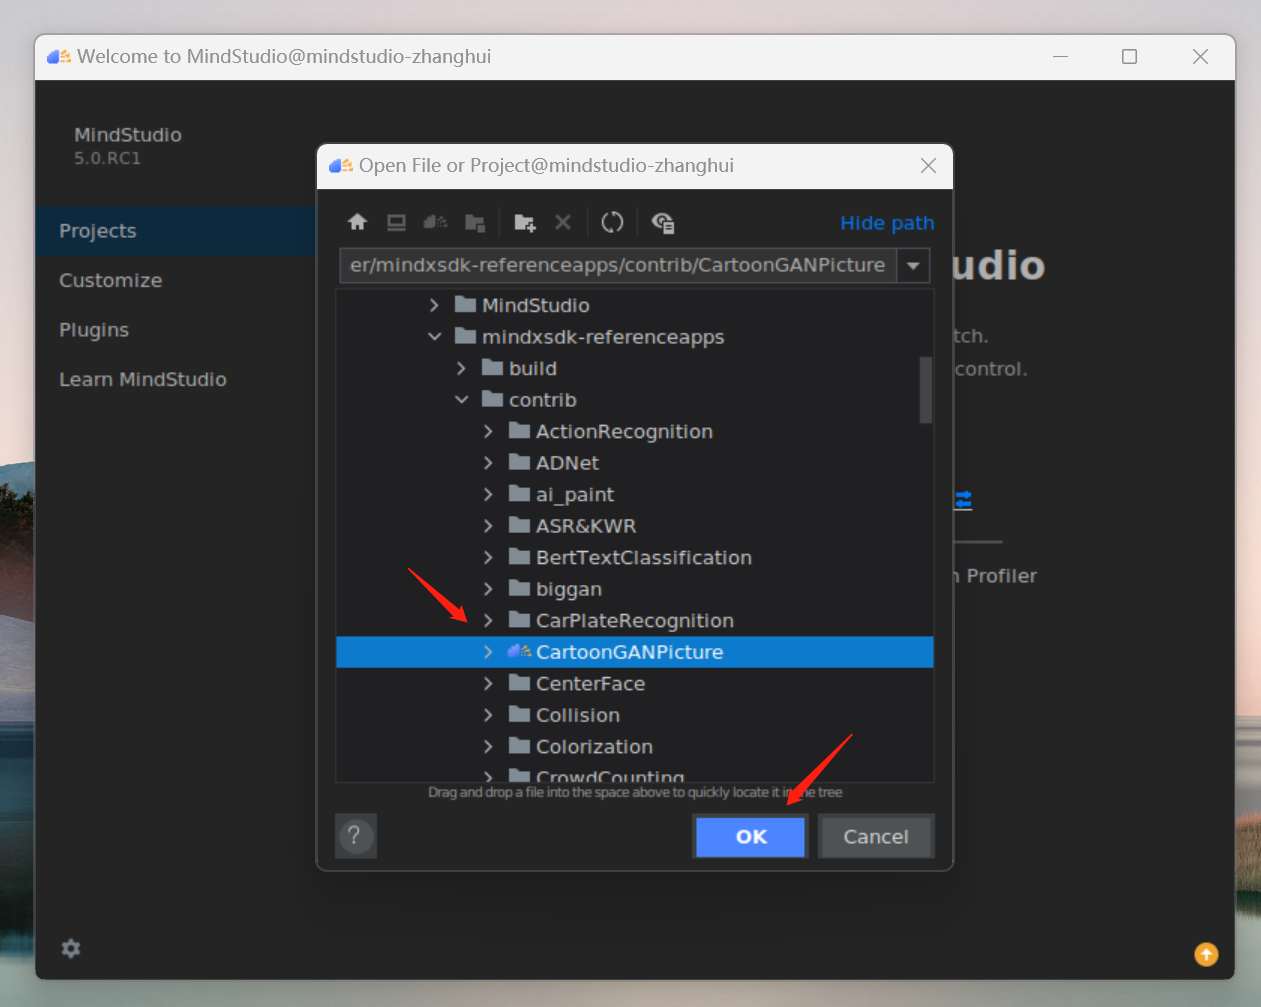Expand the ActionRecognition folder
The width and height of the screenshot is (1261, 1007).
click(x=488, y=431)
